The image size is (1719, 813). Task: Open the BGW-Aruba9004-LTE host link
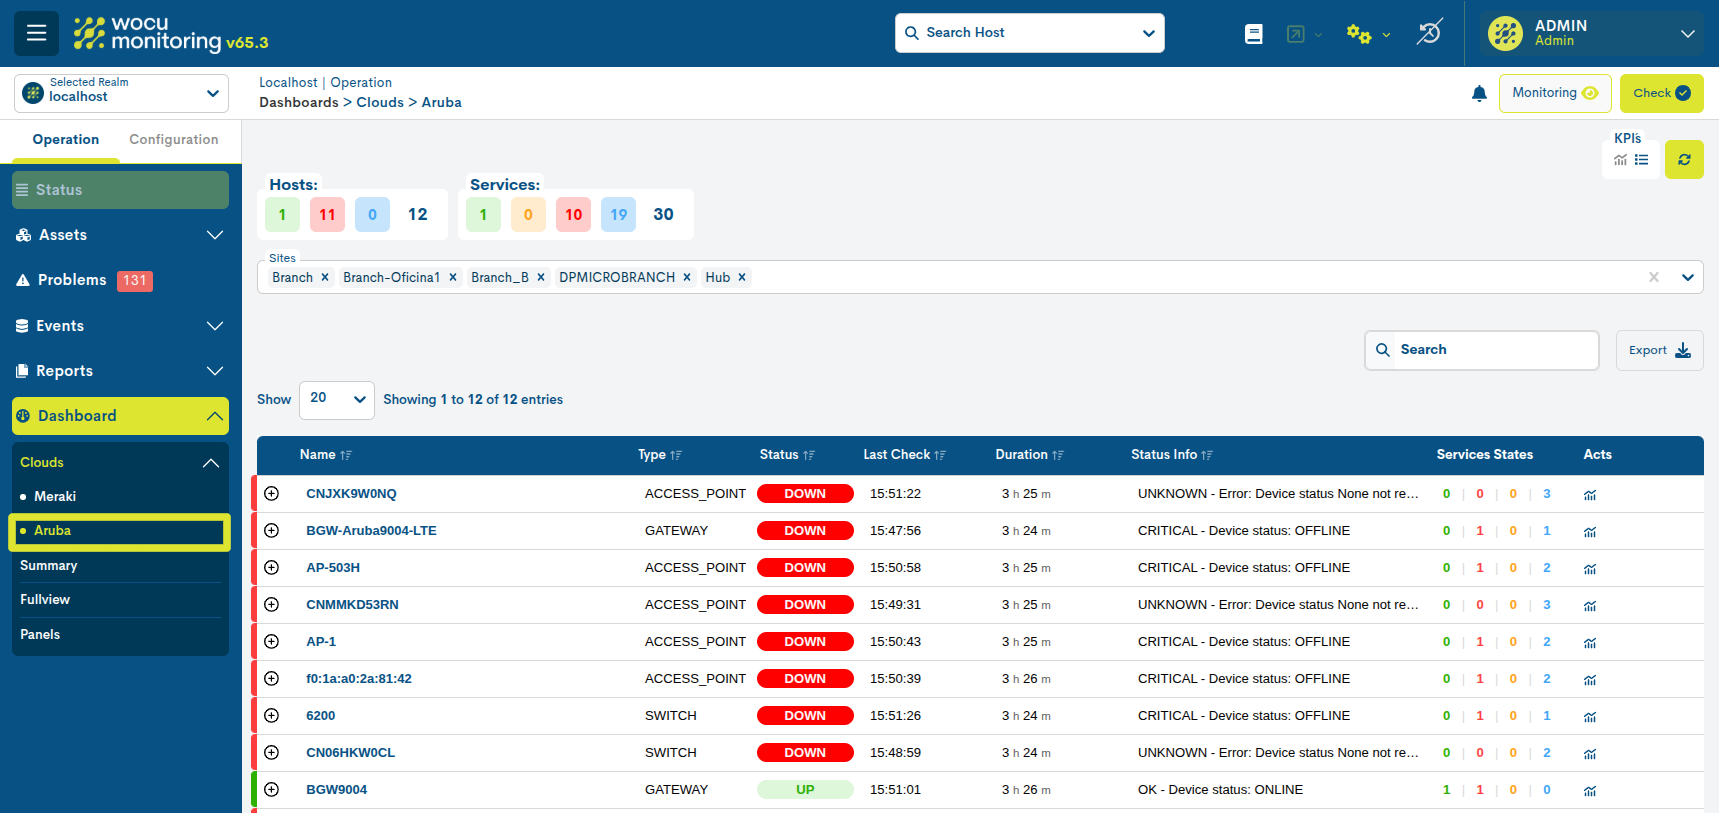(371, 531)
